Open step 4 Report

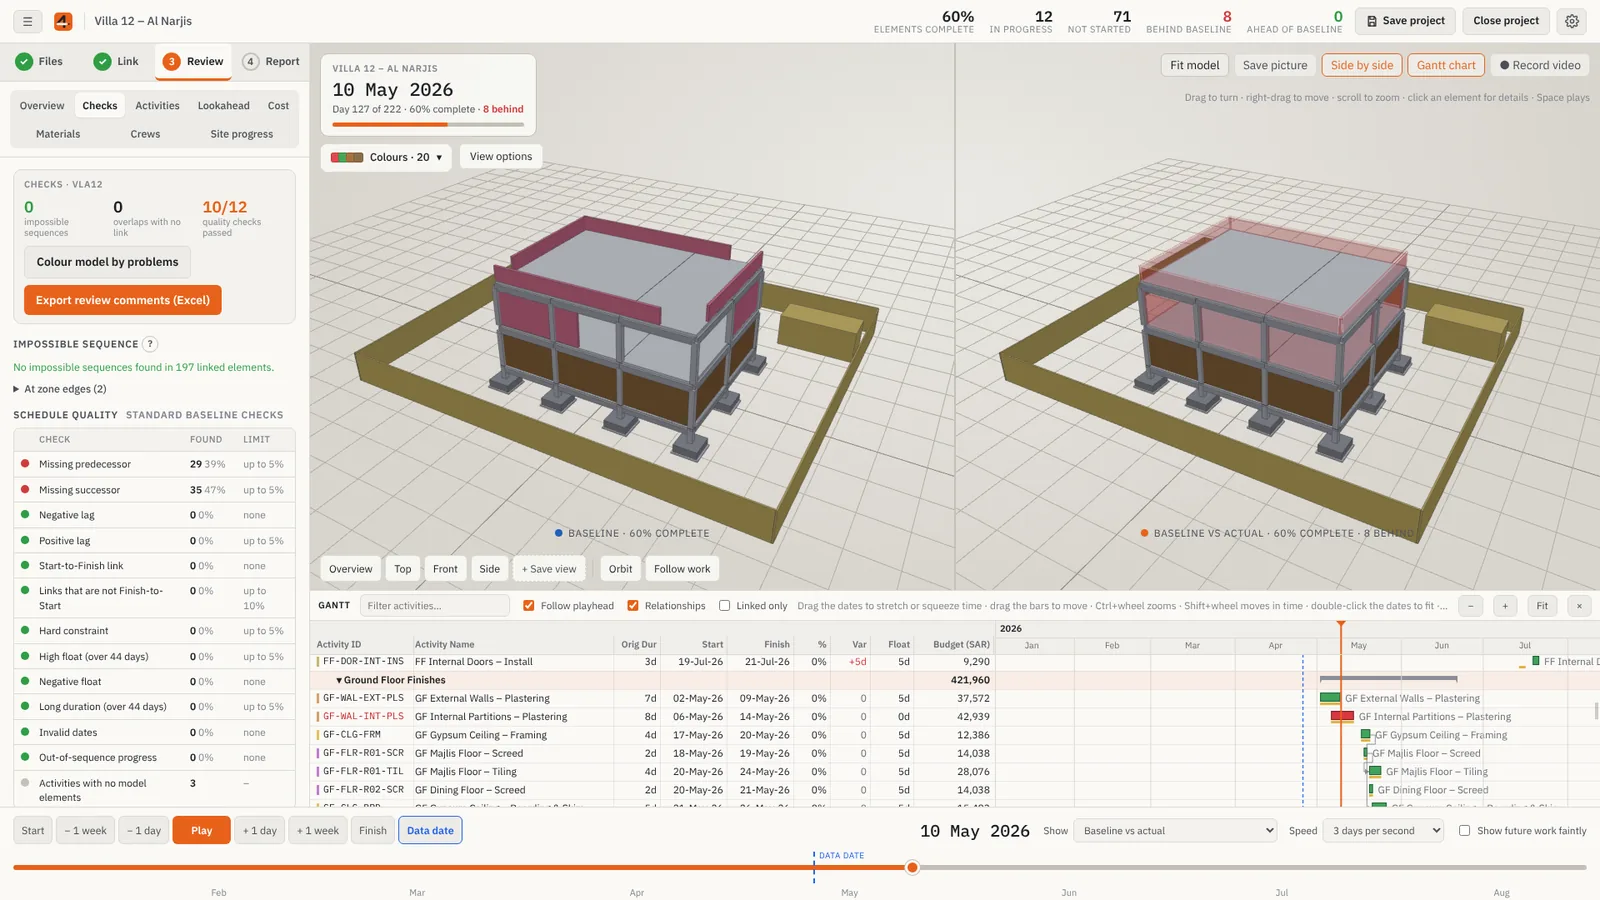271,61
